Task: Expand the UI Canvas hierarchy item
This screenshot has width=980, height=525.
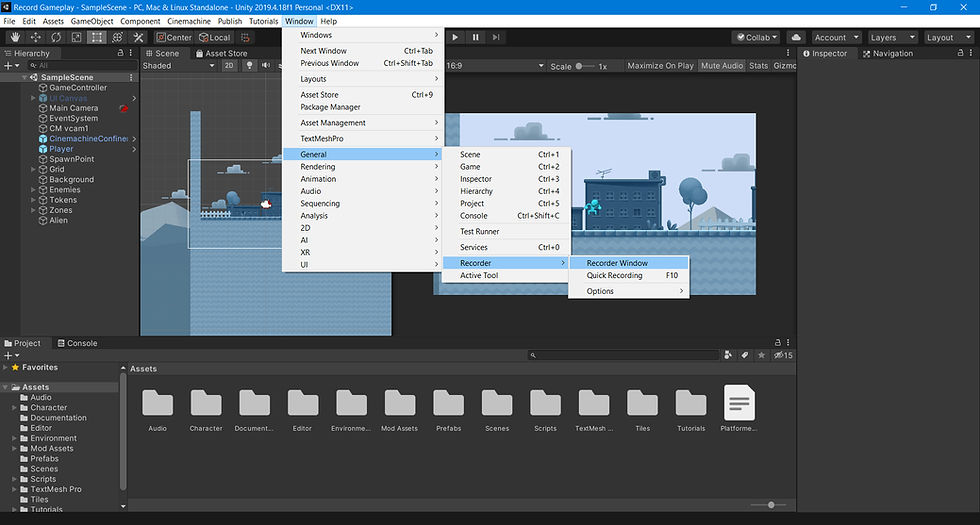Action: tap(33, 98)
